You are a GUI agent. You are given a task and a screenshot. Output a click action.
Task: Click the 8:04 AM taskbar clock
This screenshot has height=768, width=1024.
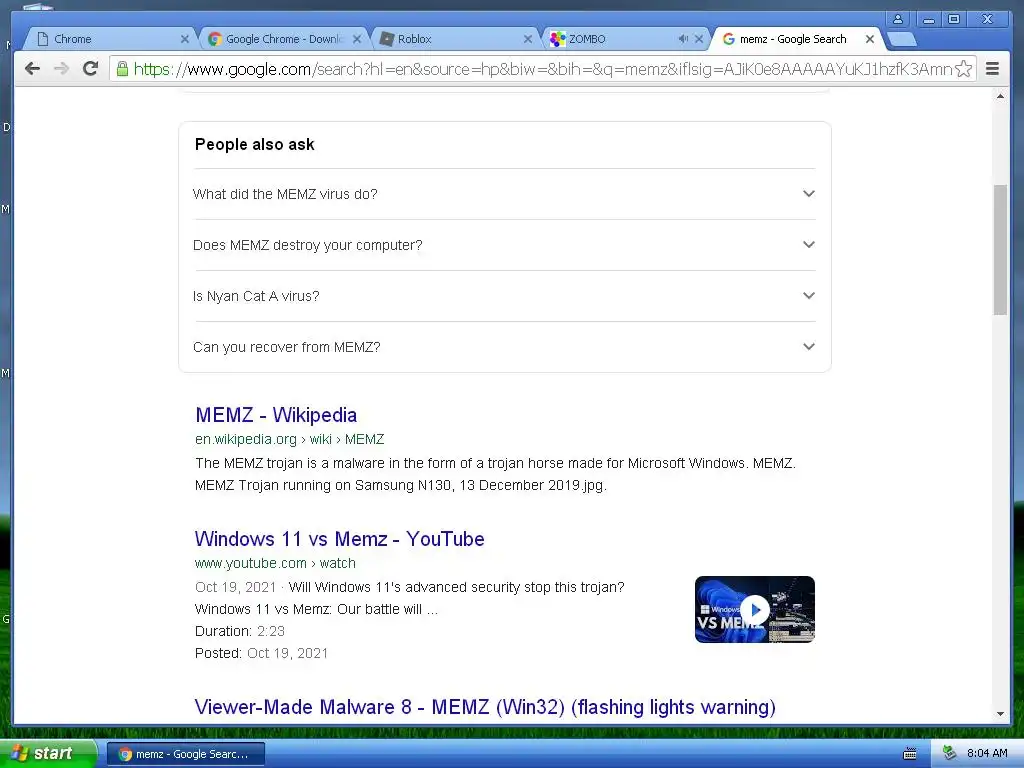[x=987, y=753]
